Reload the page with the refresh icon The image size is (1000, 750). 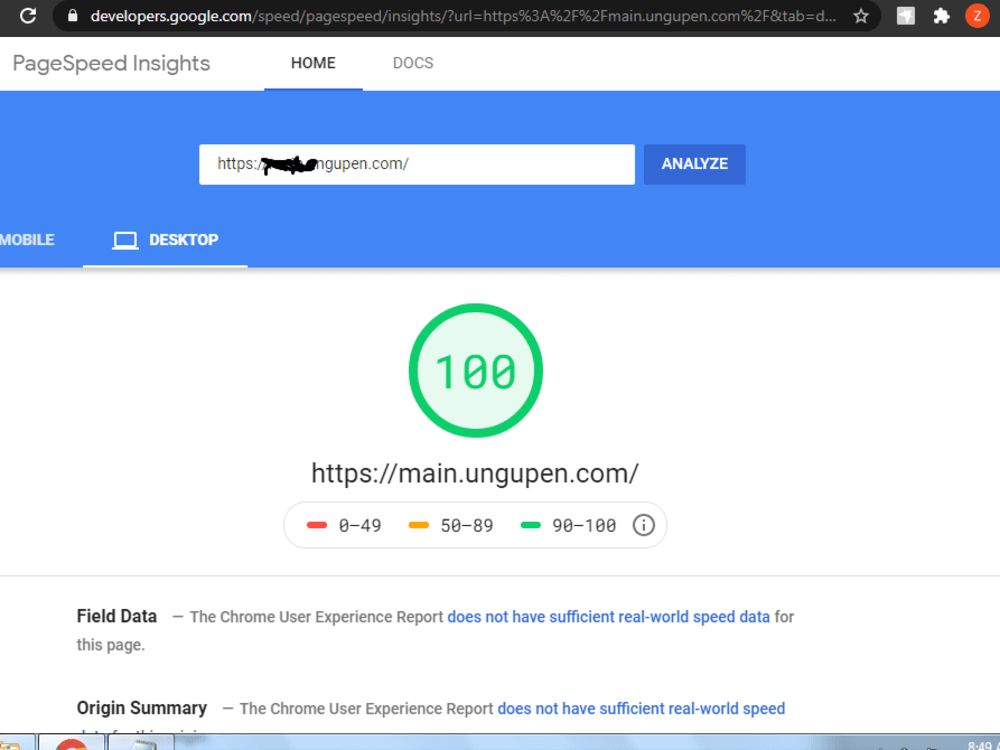[x=27, y=15]
